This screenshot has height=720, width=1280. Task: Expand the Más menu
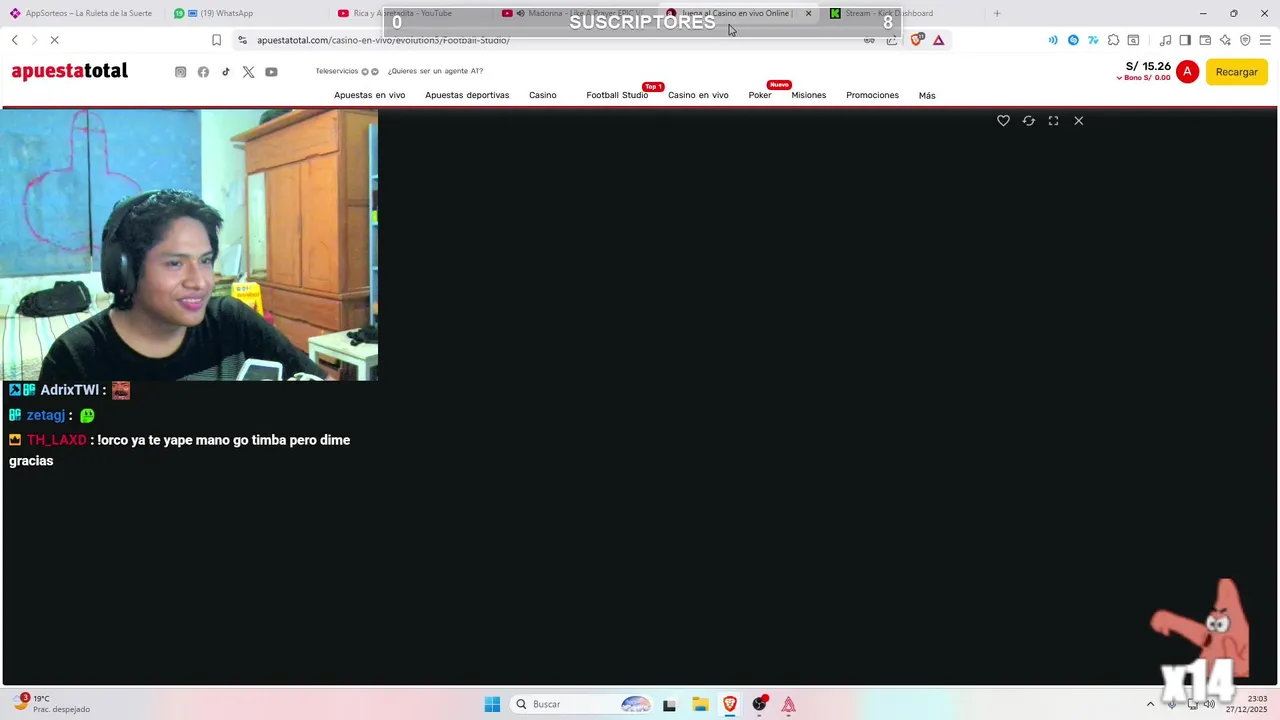[927, 96]
